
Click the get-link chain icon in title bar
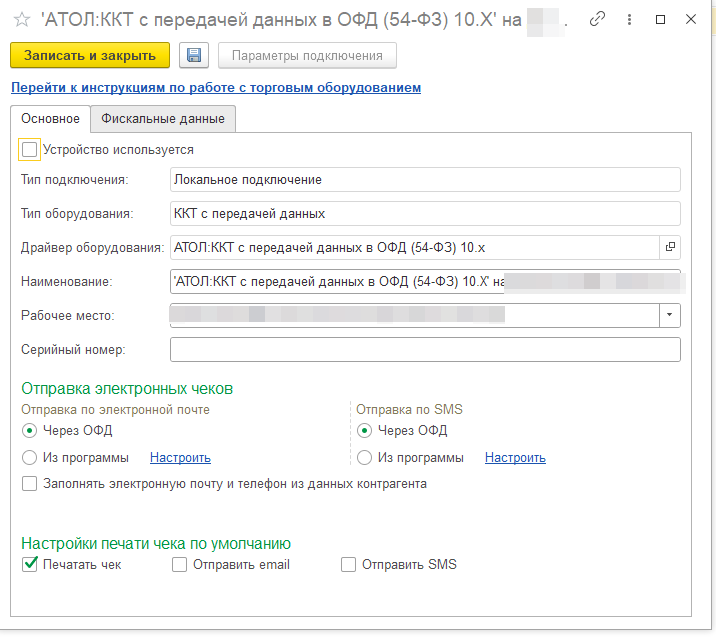coord(598,20)
